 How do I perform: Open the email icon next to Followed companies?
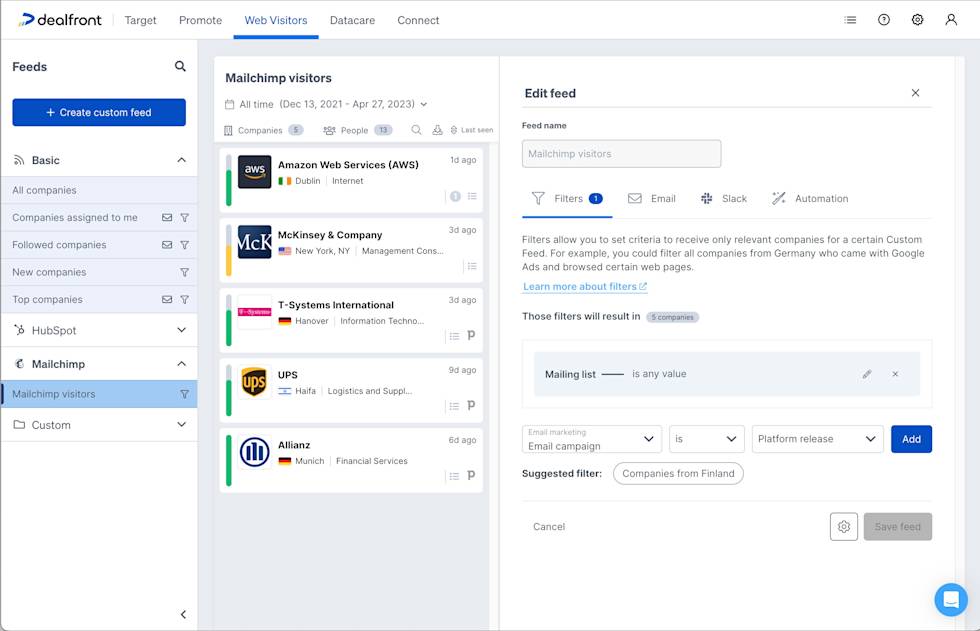tap(164, 244)
